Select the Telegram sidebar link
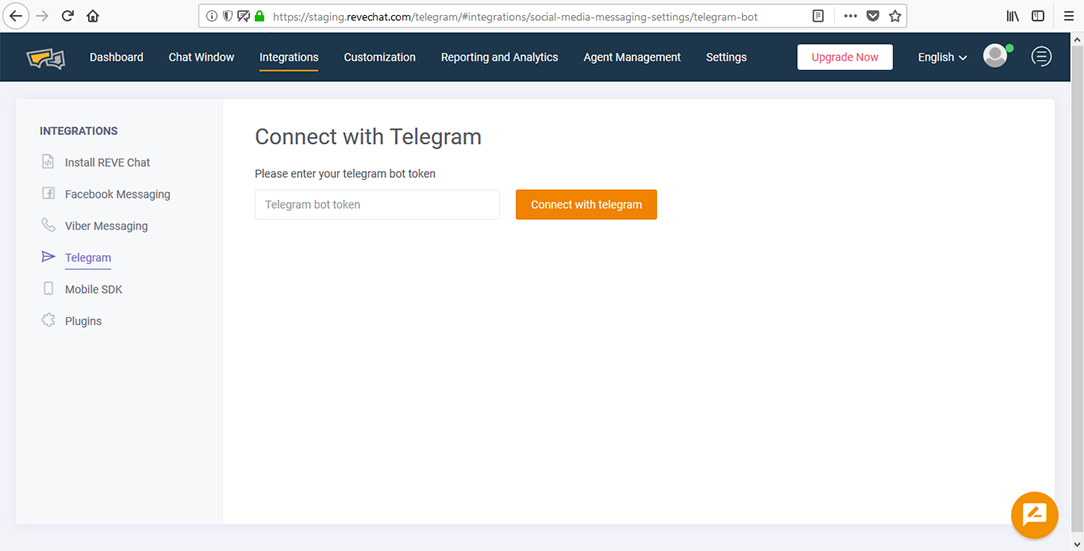Viewport: 1084px width, 551px height. tap(88, 258)
